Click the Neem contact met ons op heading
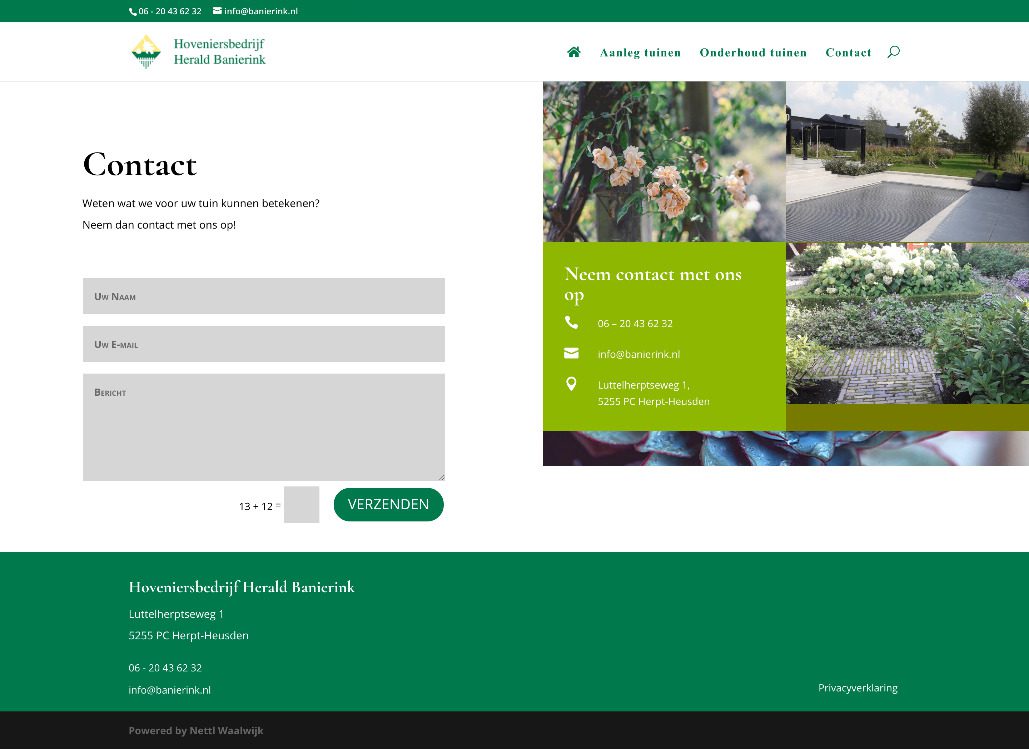This screenshot has height=750, width=1029. coord(653,284)
